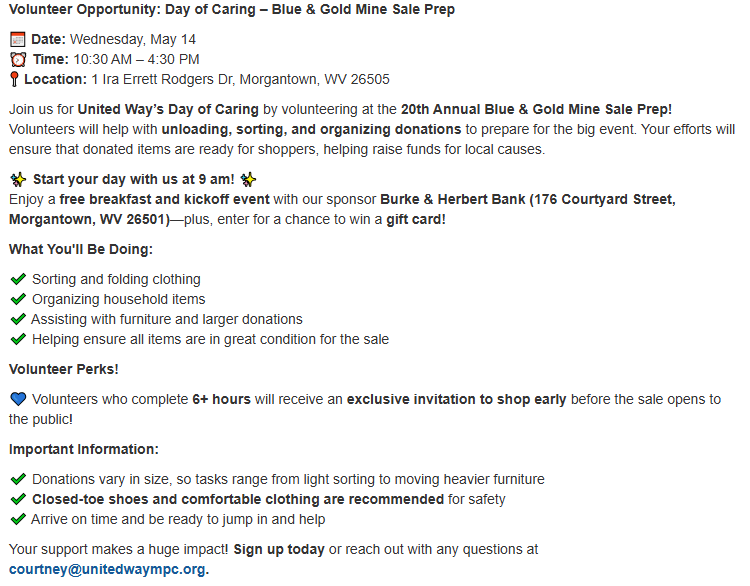Click checkmark next to Organizing household items
This screenshot has width=750, height=586.
(18, 299)
